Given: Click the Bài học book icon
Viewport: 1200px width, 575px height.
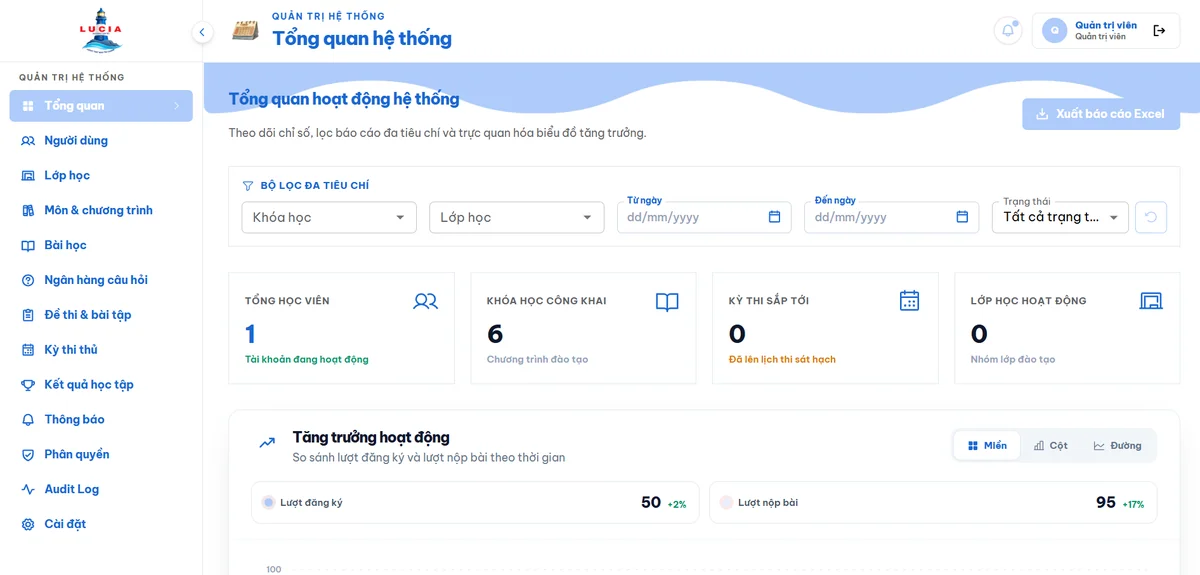Looking at the screenshot, I should click(28, 245).
